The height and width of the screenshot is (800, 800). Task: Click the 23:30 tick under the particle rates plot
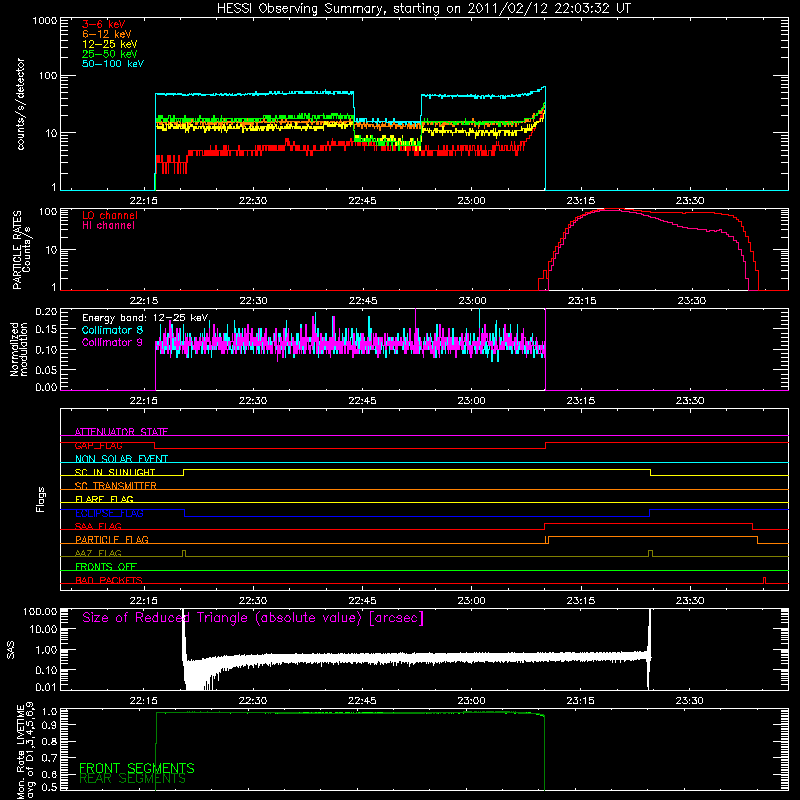(691, 301)
